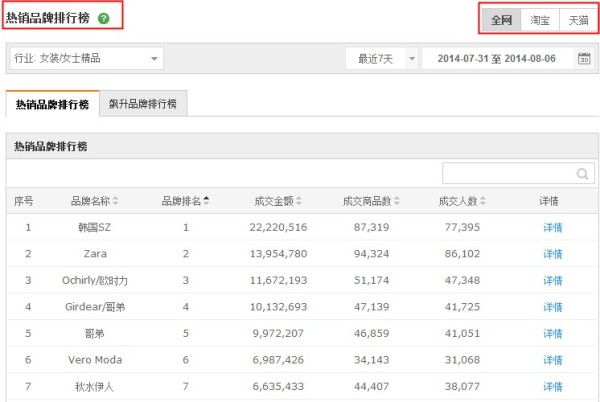Click buyer count 86,102
The image size is (600, 402).
462,254
